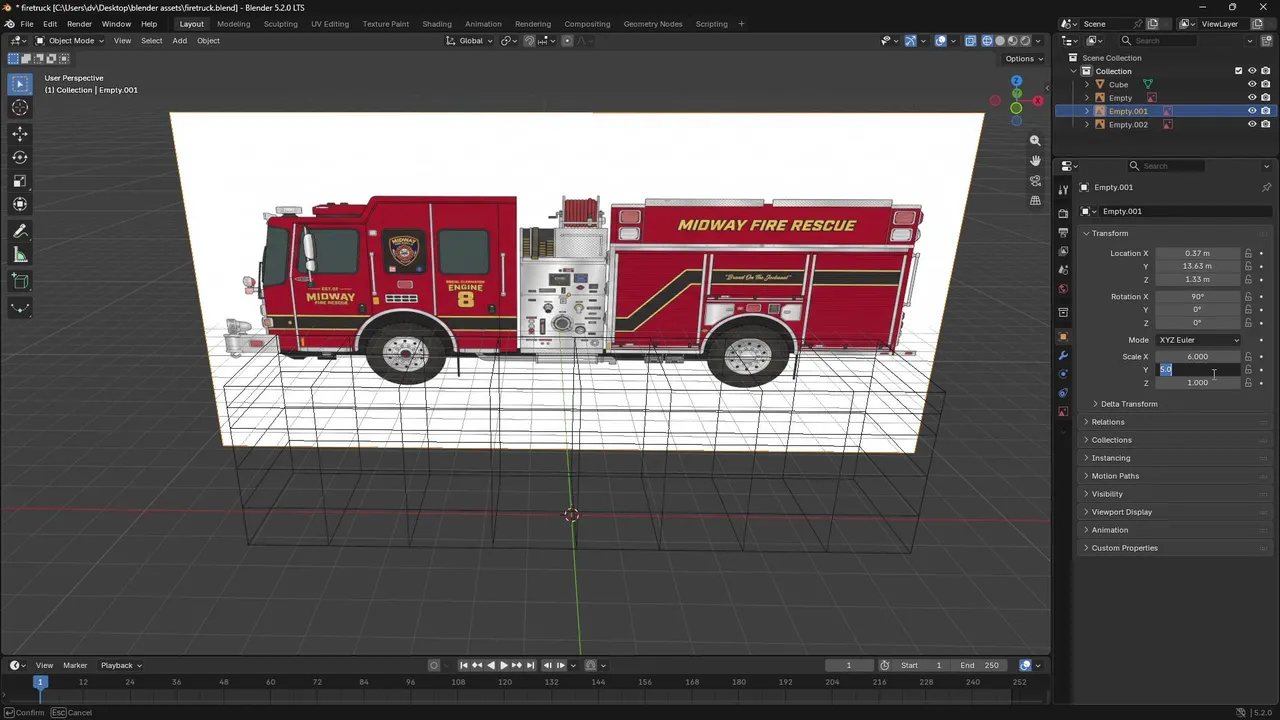The width and height of the screenshot is (1280, 720).
Task: Lock the Rotation X value
Action: pos(1248,297)
